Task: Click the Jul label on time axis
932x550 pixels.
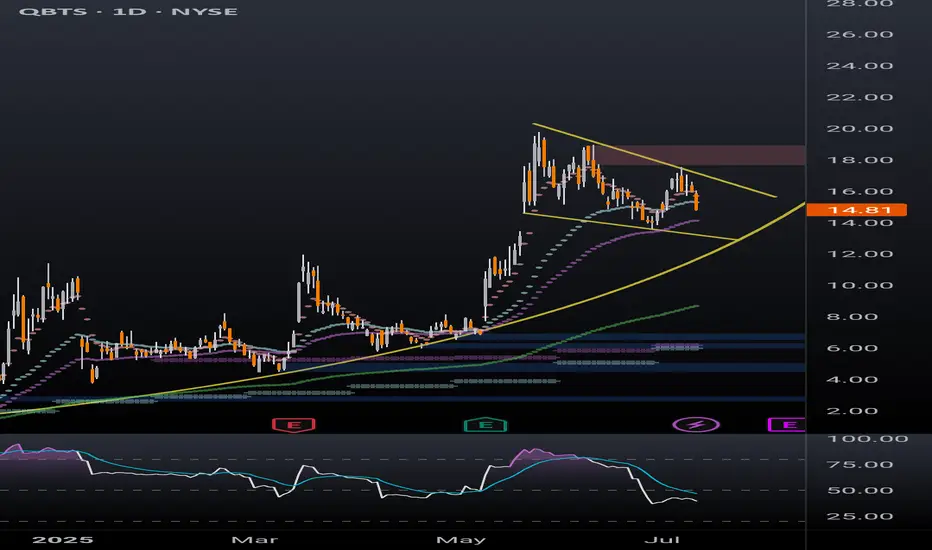Action: point(662,540)
